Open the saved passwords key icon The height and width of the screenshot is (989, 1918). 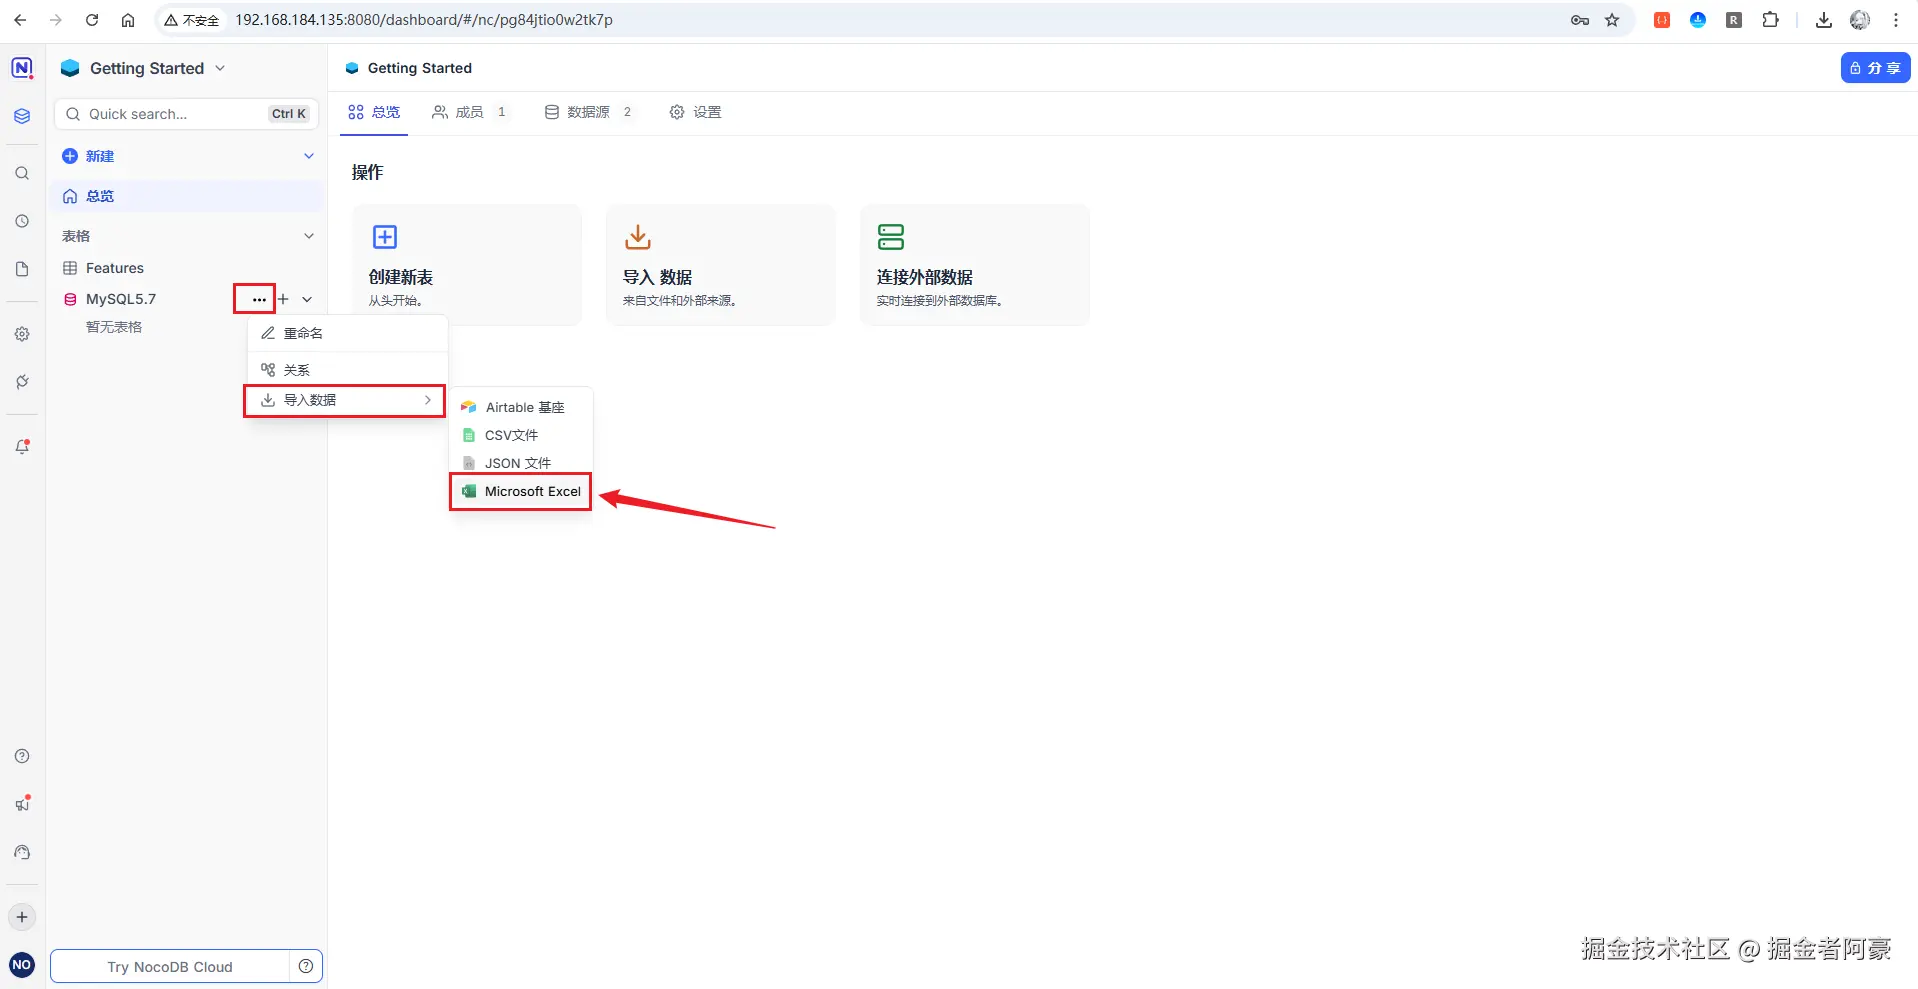click(1580, 20)
